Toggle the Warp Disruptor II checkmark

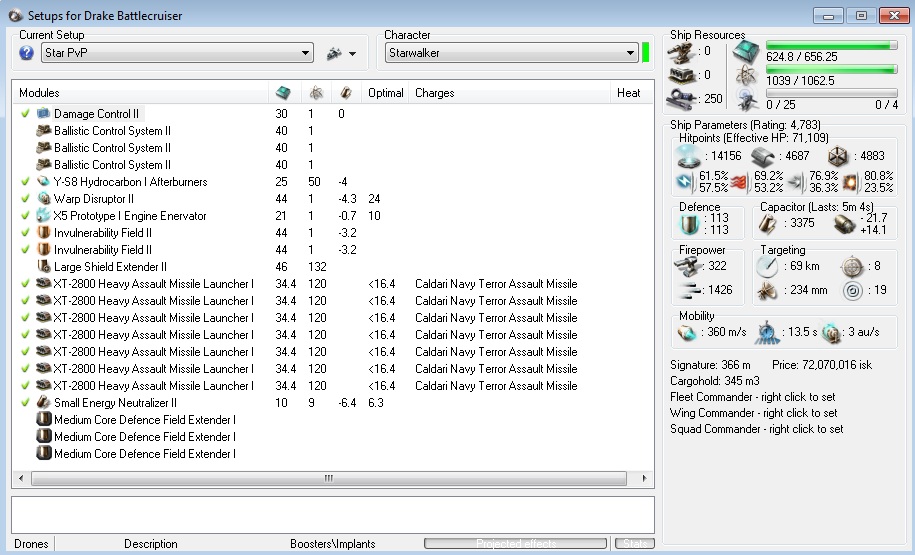(x=25, y=198)
